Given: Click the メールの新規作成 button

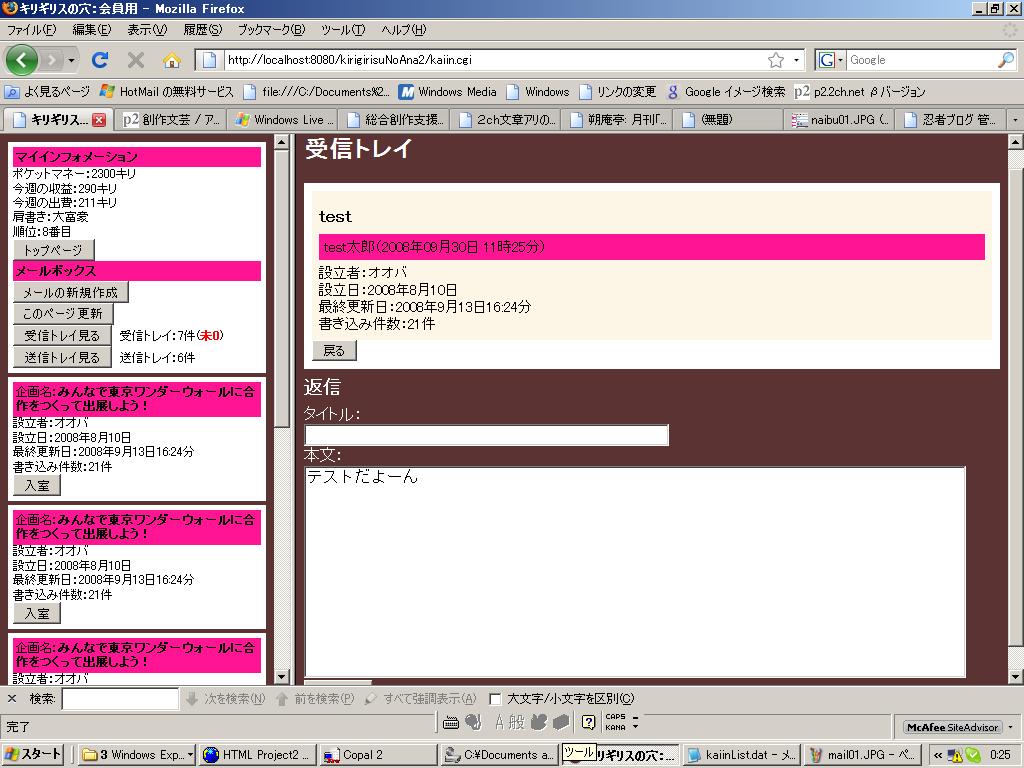Looking at the screenshot, I should pos(71,293).
